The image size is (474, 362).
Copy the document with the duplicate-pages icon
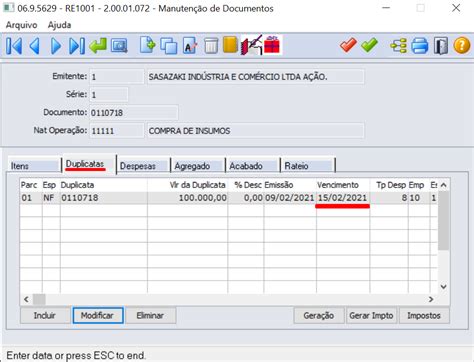click(x=169, y=46)
